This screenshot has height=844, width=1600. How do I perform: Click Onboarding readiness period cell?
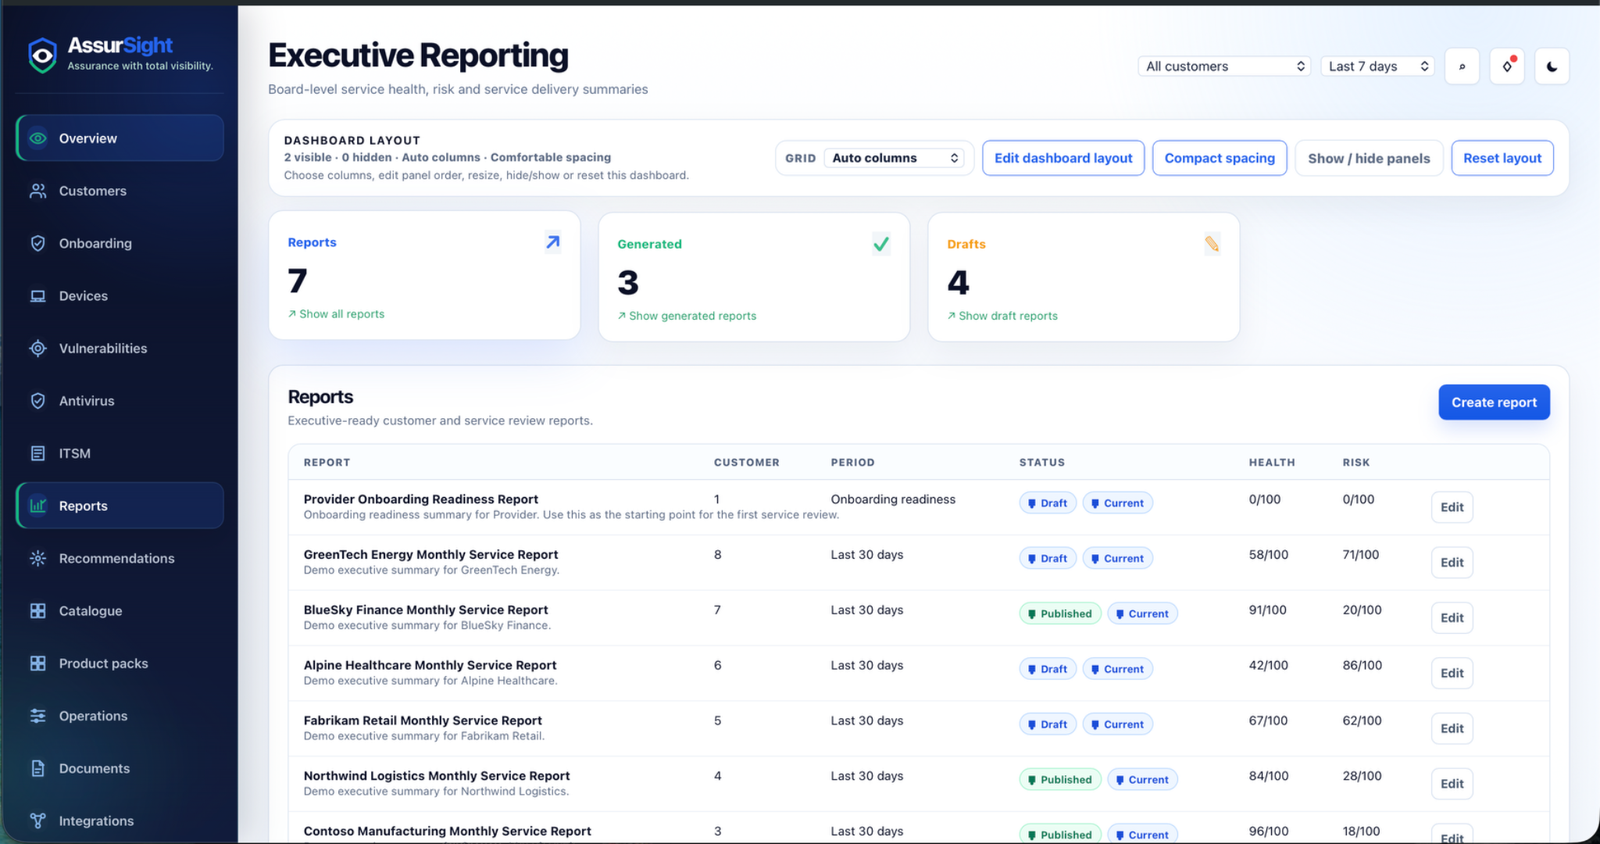[893, 499]
